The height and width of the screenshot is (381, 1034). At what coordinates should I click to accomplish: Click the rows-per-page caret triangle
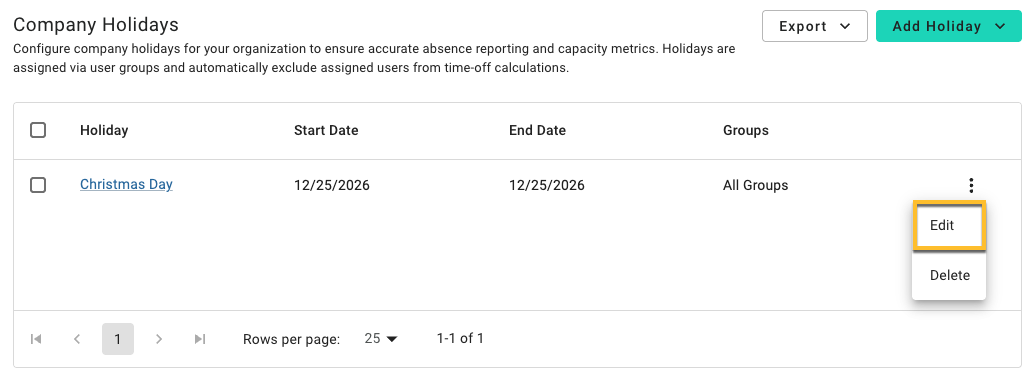[x=392, y=339]
